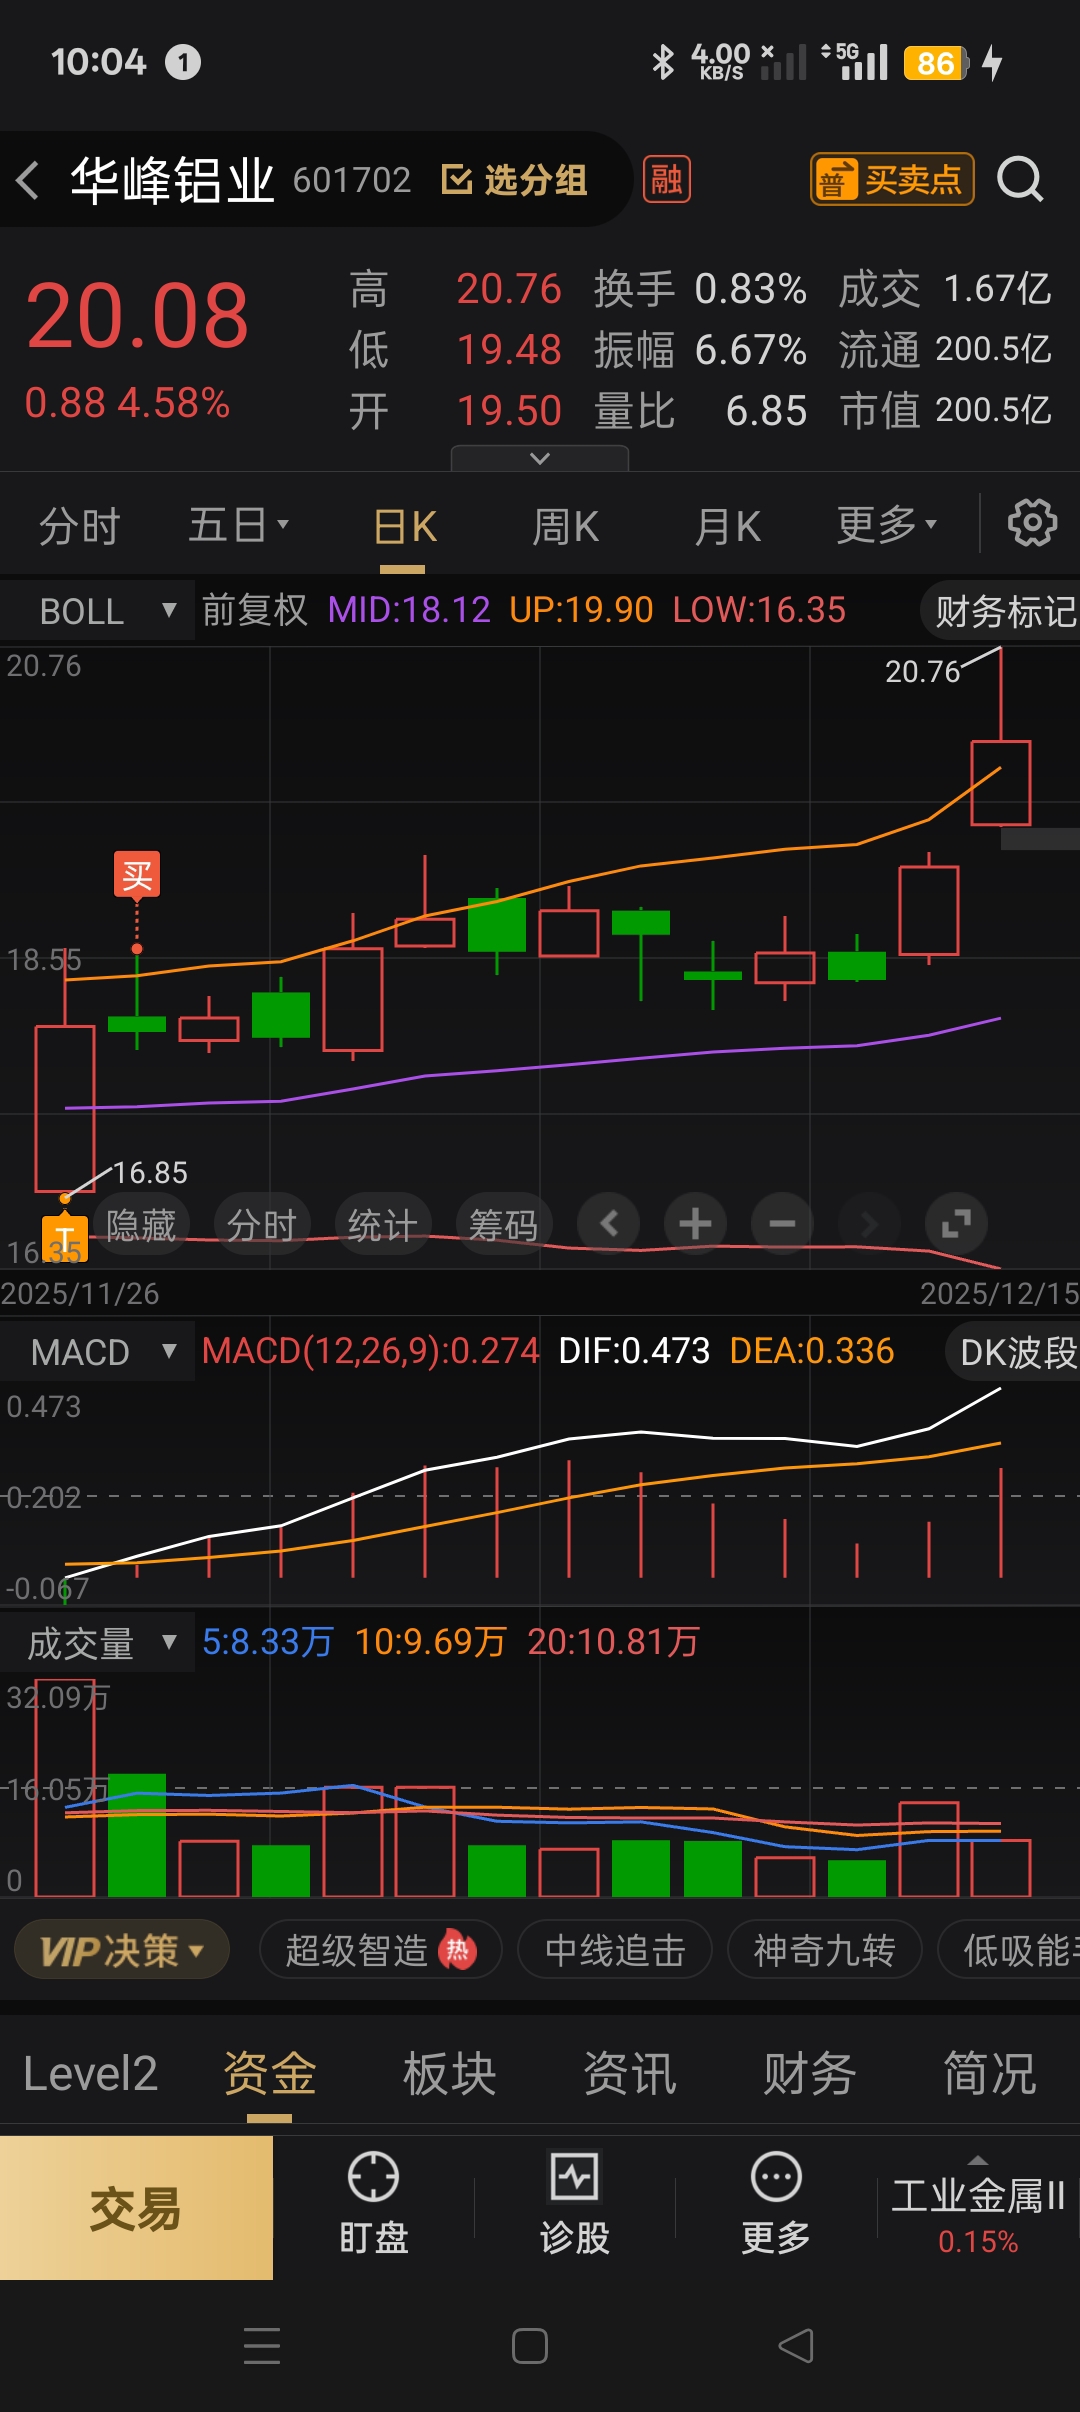Switch to 简况 tab
Viewport: 1080px width, 2412px height.
[990, 2074]
